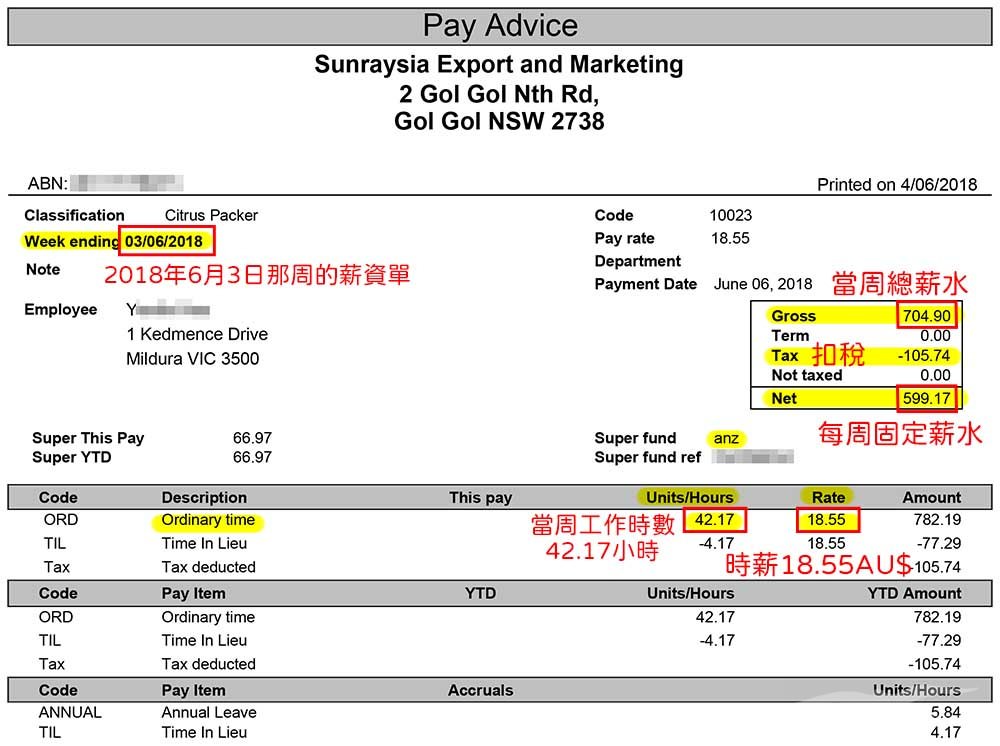Click the "Description" column header
Screen dimensions: 1000x746
tap(204, 497)
